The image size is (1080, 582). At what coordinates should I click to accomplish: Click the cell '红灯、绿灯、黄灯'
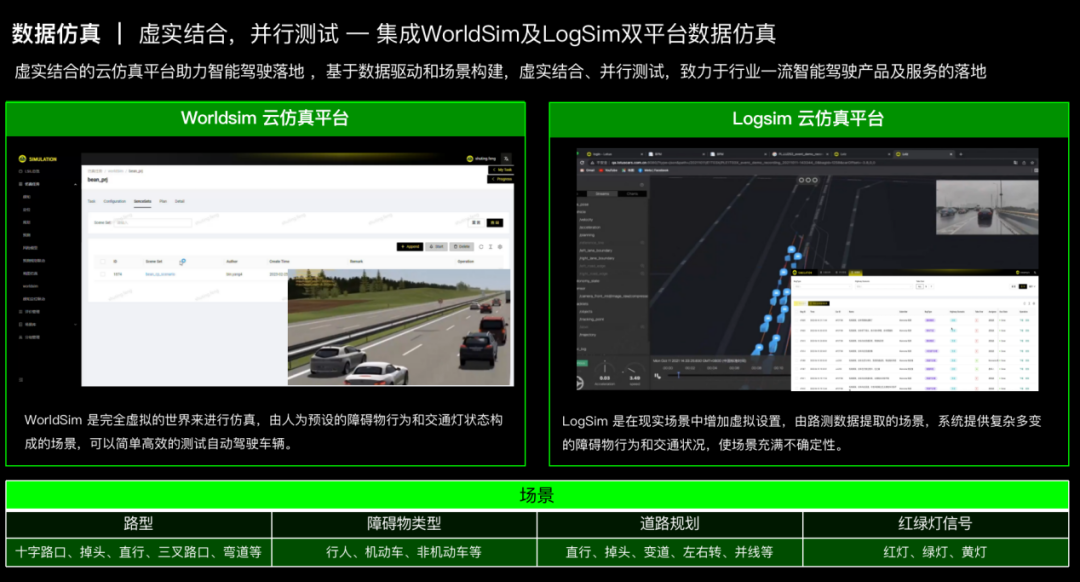pos(935,552)
